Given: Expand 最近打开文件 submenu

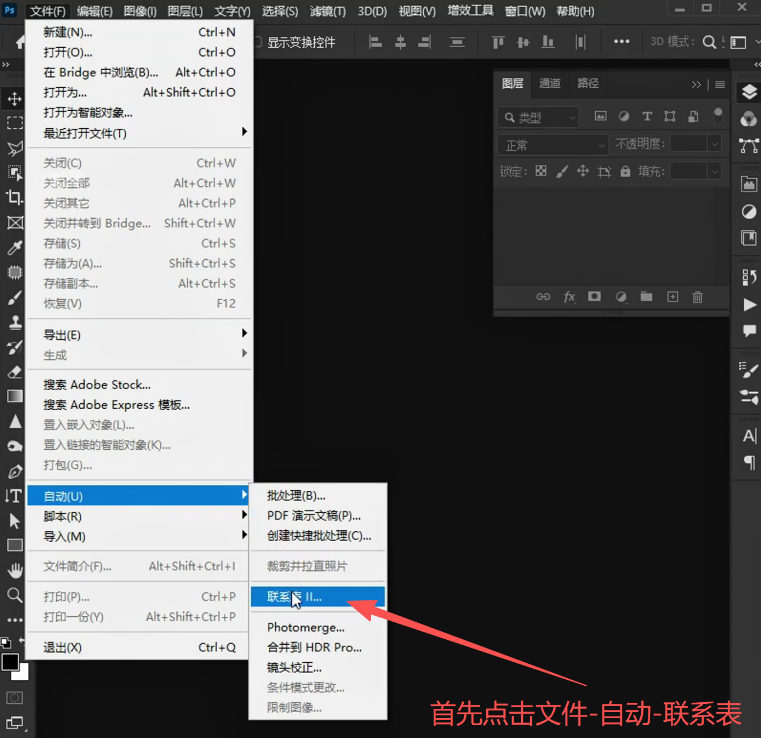Looking at the screenshot, I should pos(140,133).
